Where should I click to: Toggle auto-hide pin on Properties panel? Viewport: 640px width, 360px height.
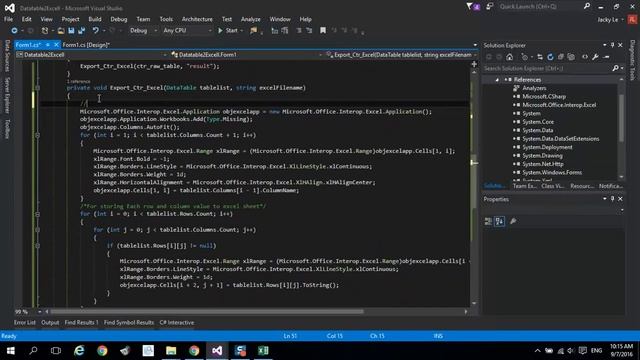click(x=612, y=199)
